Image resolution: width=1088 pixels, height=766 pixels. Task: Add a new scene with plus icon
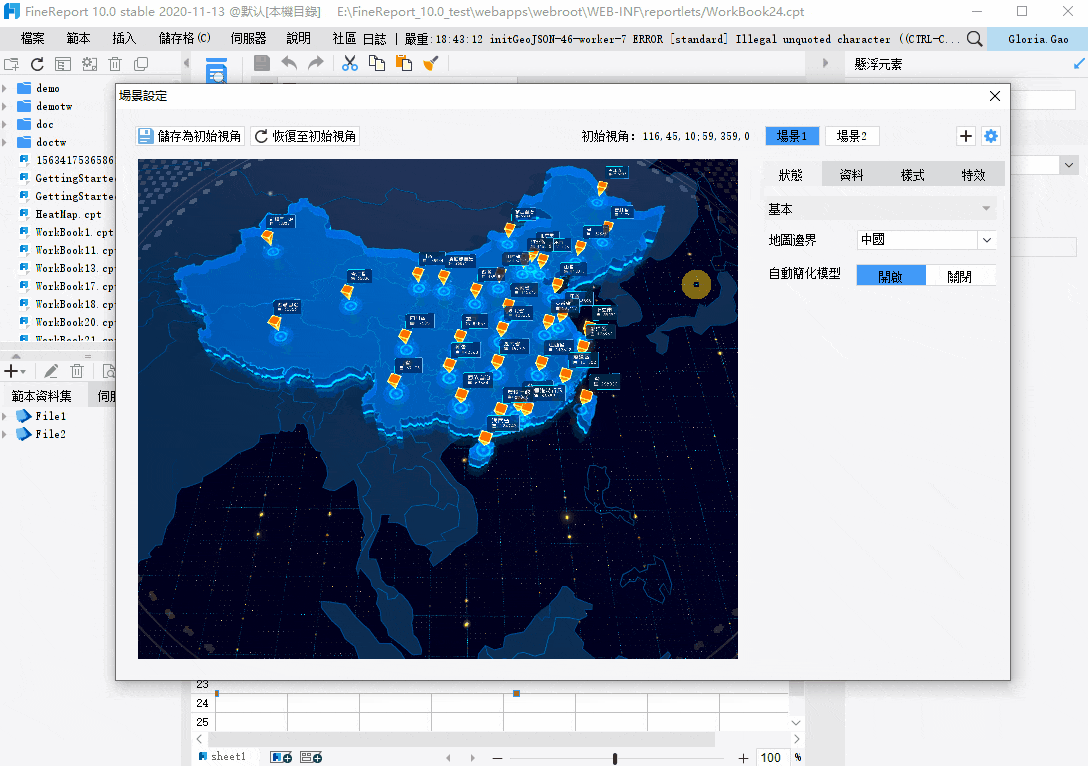coord(966,137)
